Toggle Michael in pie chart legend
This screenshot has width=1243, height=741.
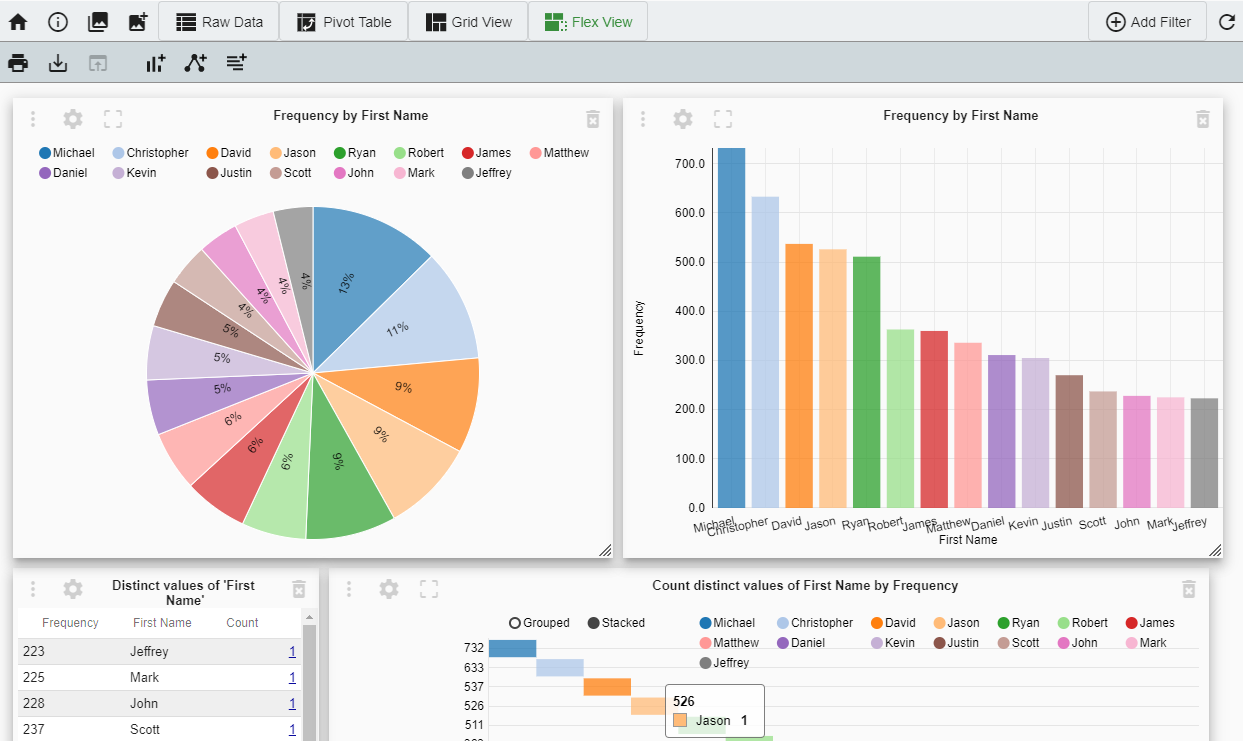(67, 153)
